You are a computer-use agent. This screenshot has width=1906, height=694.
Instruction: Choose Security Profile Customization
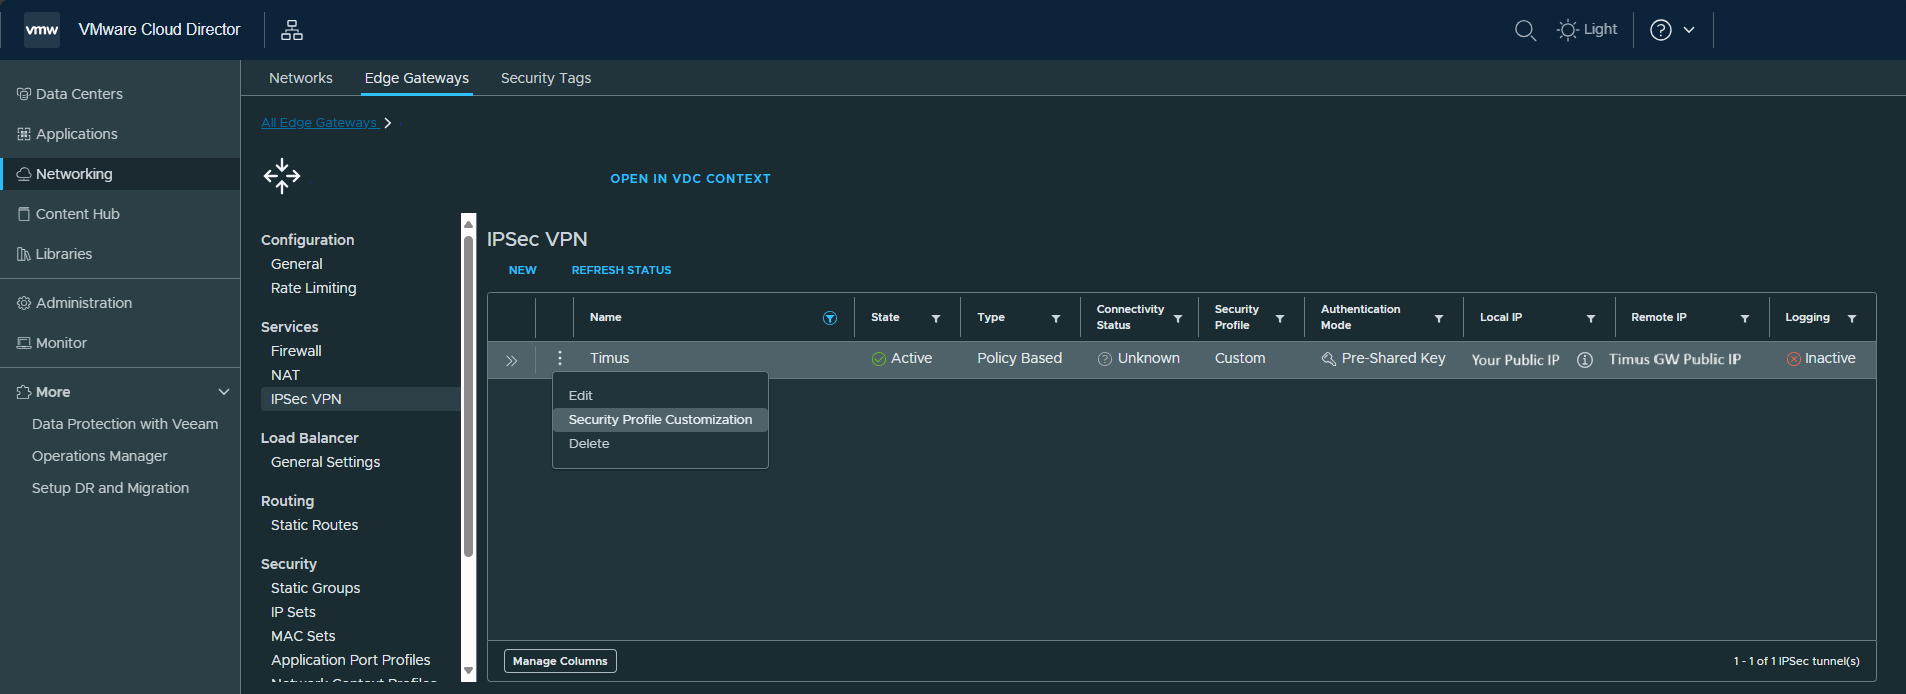[660, 420]
